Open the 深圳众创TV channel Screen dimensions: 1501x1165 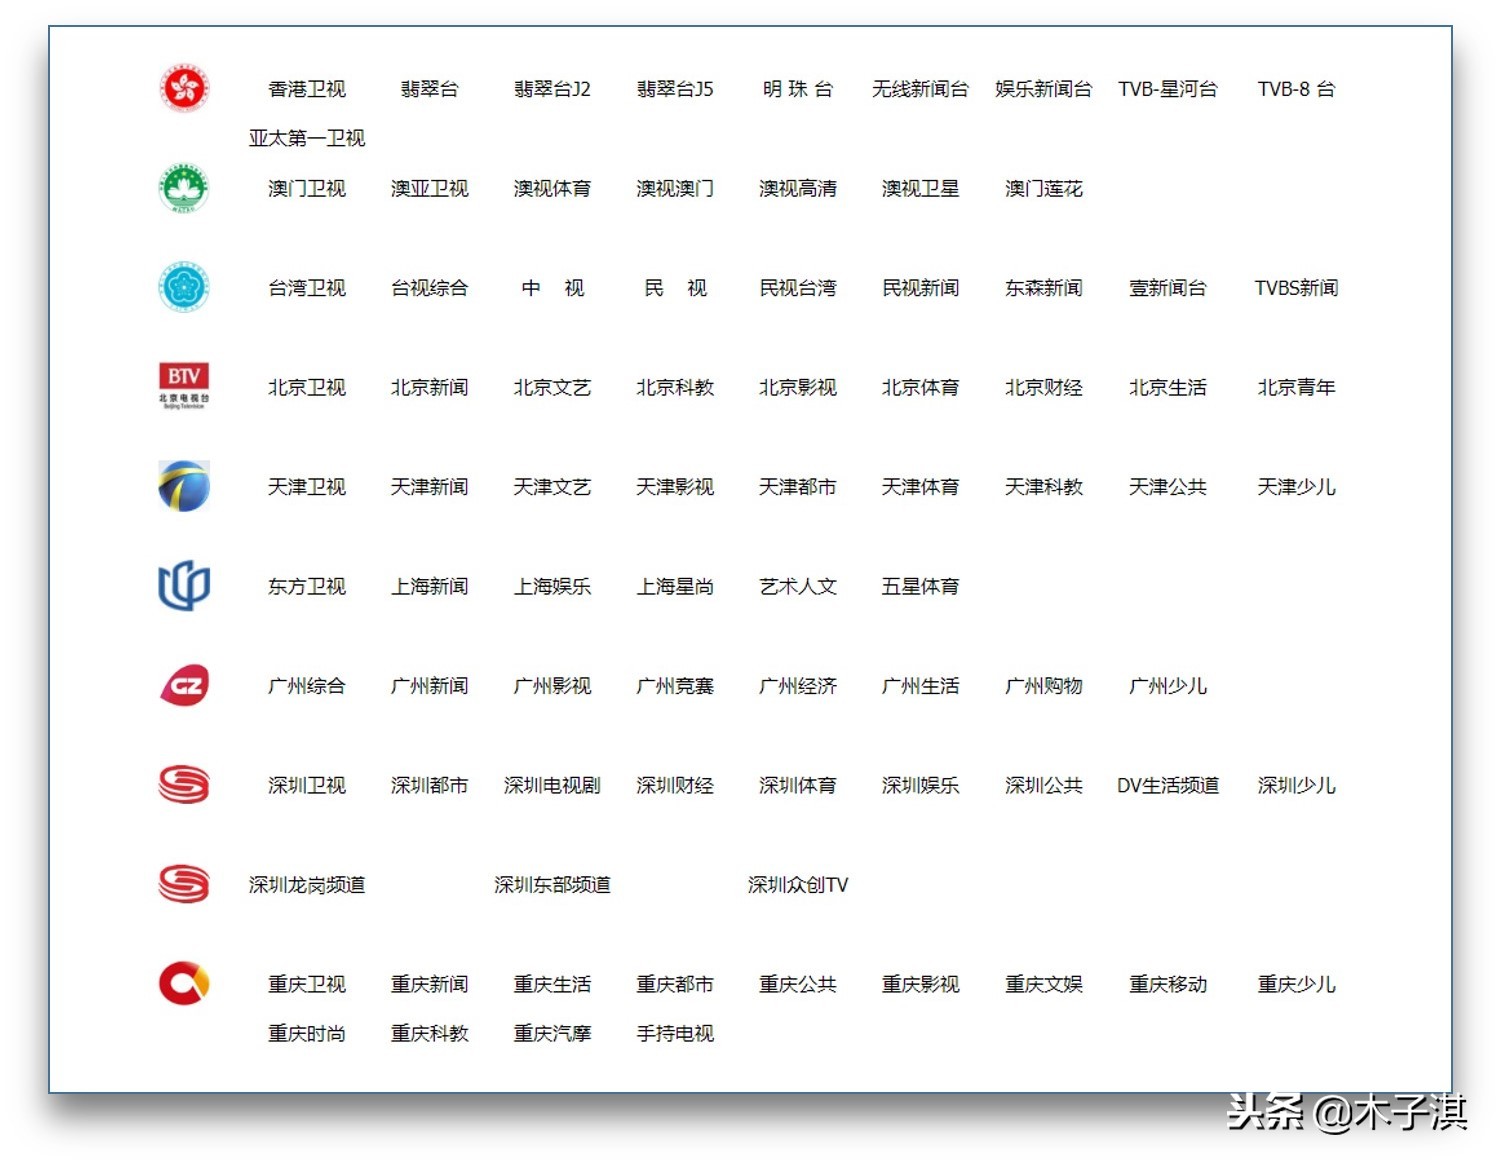tap(797, 884)
